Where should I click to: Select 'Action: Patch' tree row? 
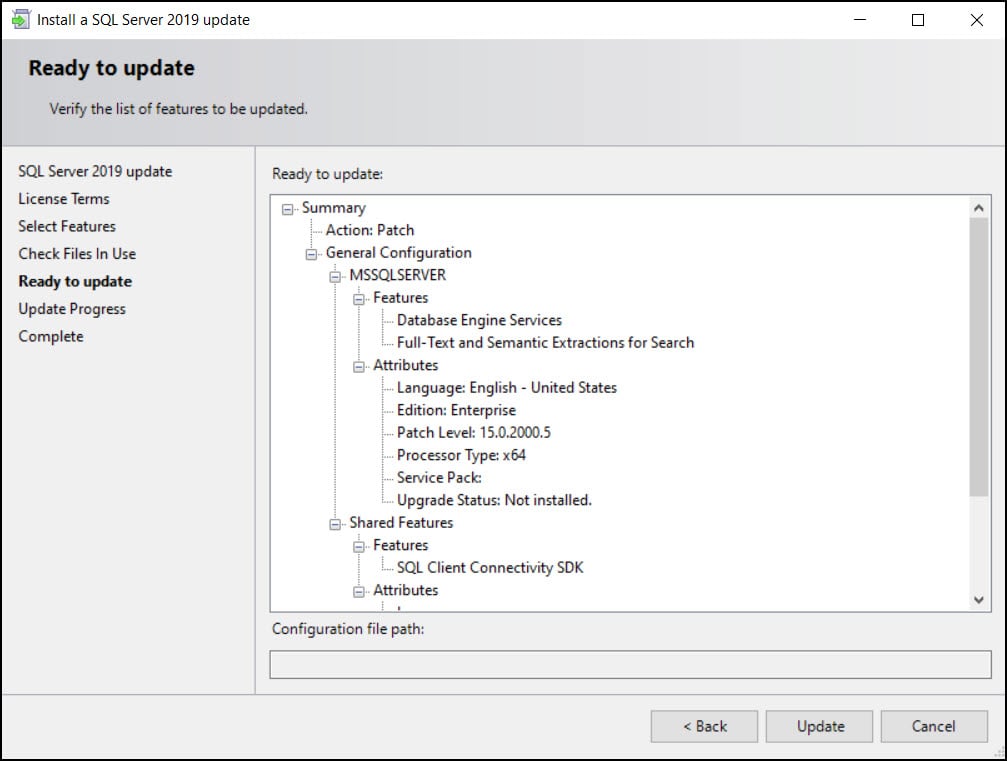[369, 230]
